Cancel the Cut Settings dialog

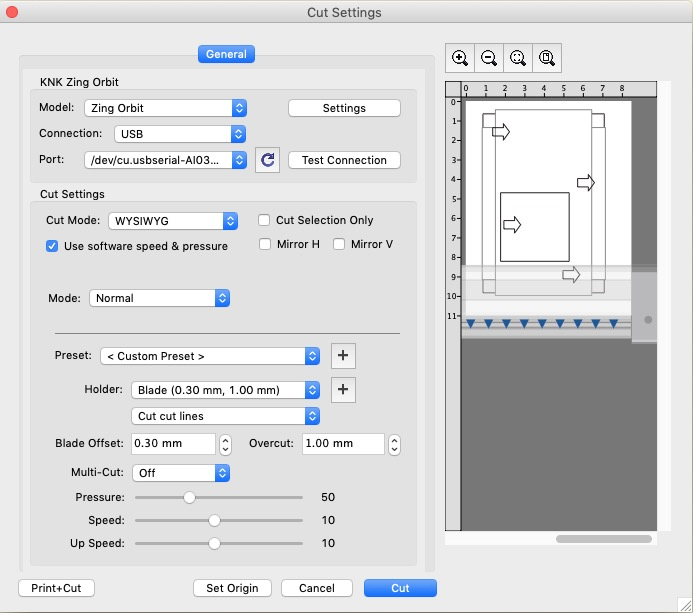click(x=316, y=588)
